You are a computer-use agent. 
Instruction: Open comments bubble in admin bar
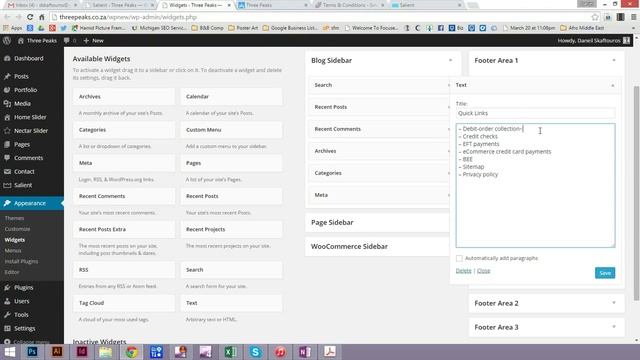[x=69, y=40]
